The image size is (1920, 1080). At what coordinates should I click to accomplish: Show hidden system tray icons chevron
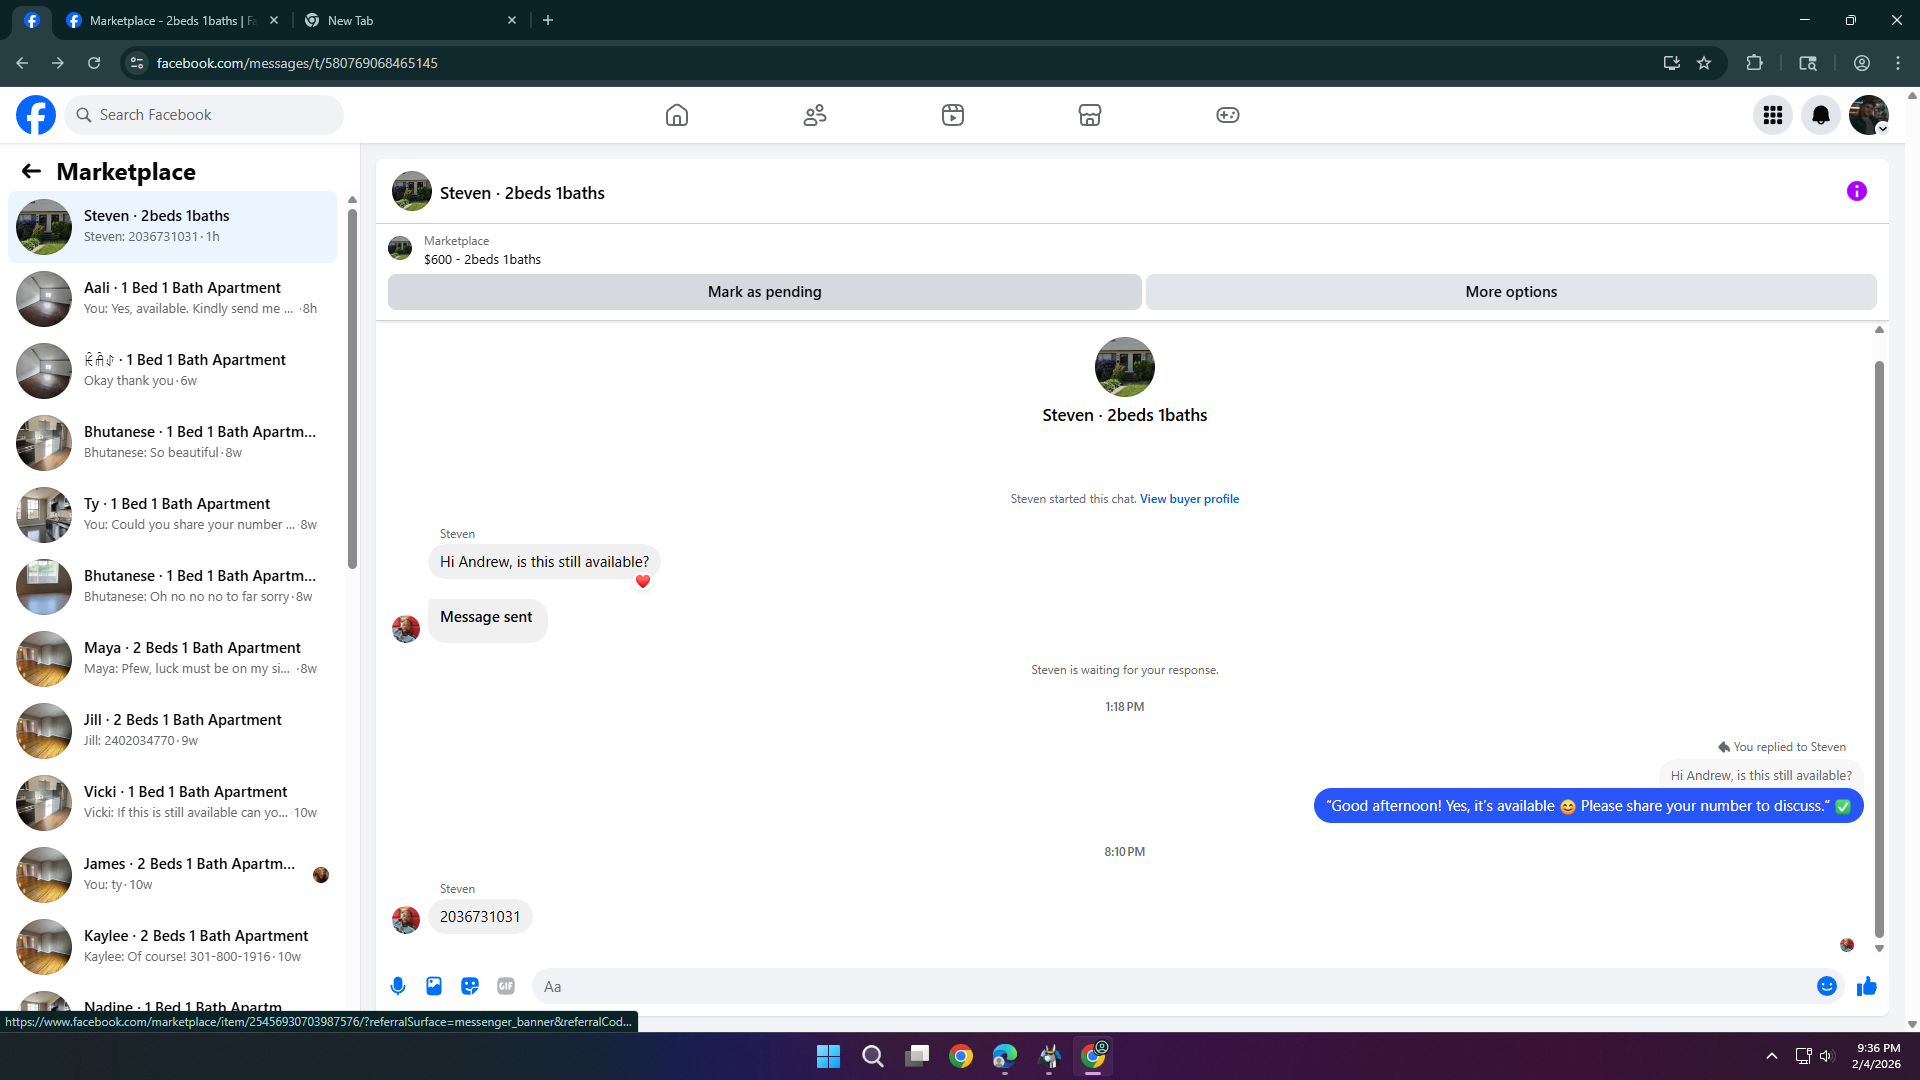tap(1771, 1056)
